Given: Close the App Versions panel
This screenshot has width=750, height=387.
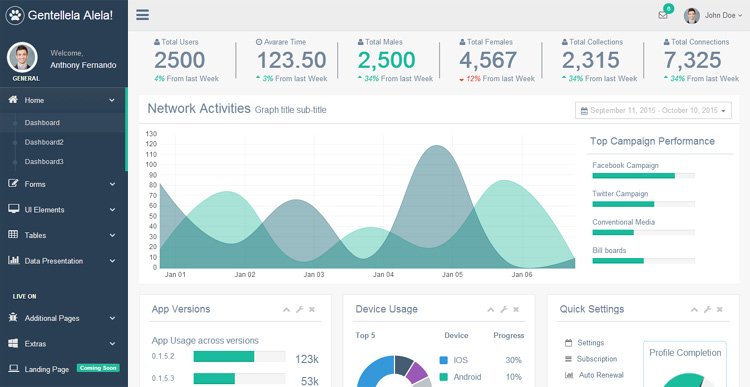Looking at the screenshot, I should click(312, 310).
